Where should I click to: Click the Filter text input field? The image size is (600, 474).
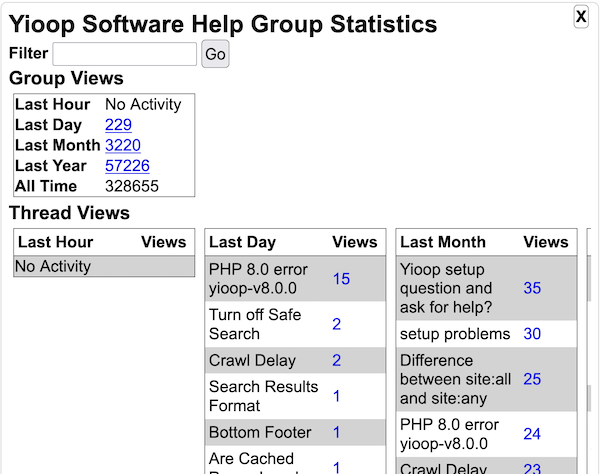click(x=125, y=54)
